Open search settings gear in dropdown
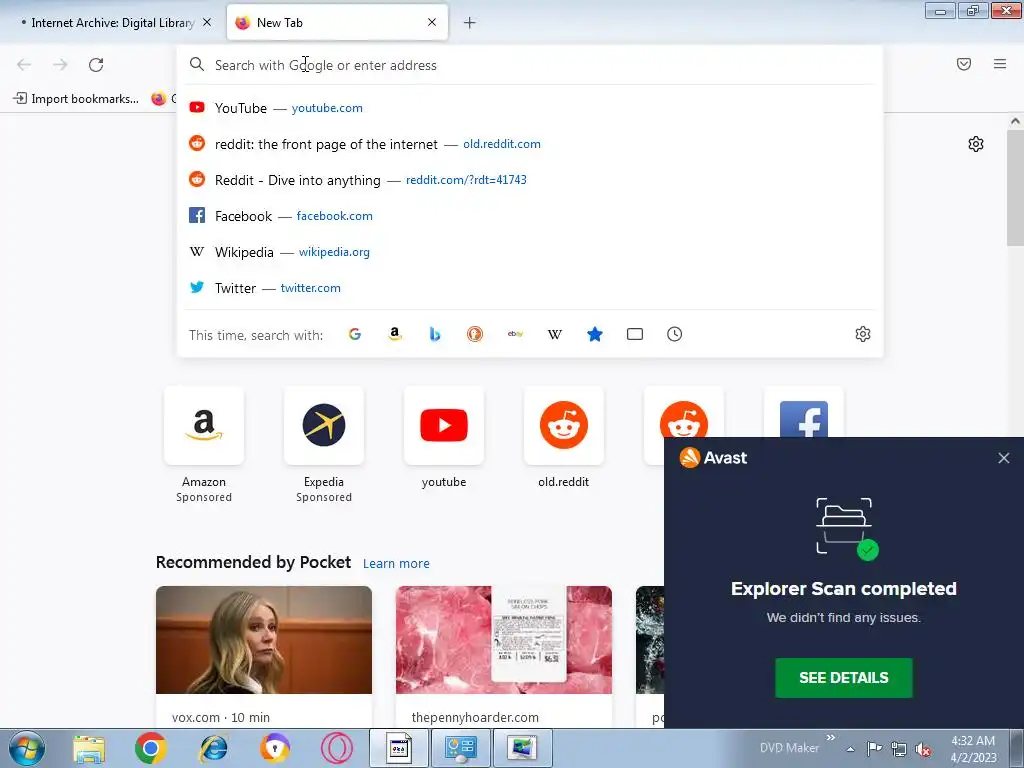The height and width of the screenshot is (768, 1024). coord(863,334)
